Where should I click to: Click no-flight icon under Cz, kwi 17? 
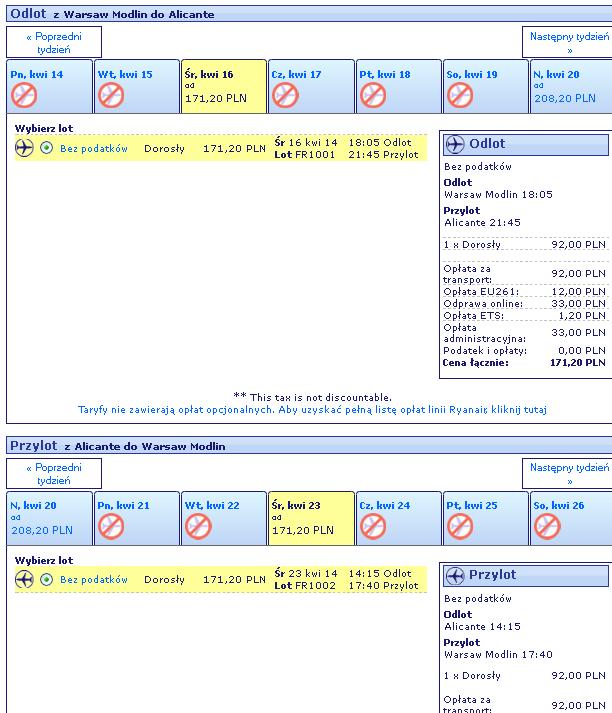point(285,96)
